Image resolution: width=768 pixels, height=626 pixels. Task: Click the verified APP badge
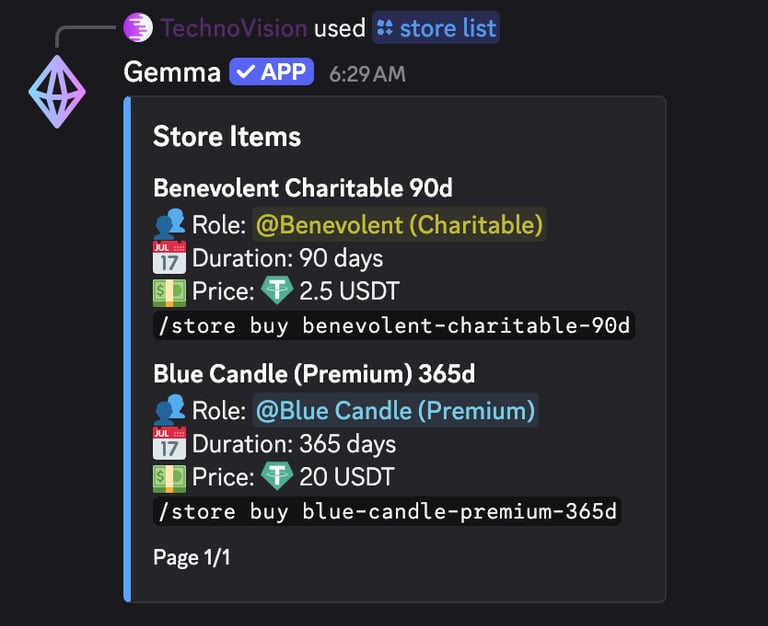click(271, 73)
